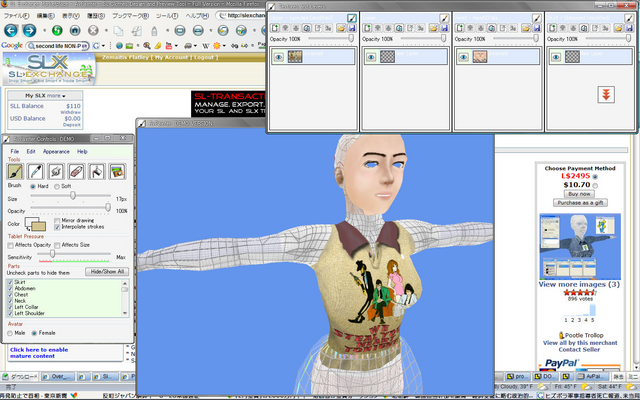Enable tablet pressure Affects Size
Image resolution: width=640 pixels, height=400 pixels.
[x=57, y=245]
